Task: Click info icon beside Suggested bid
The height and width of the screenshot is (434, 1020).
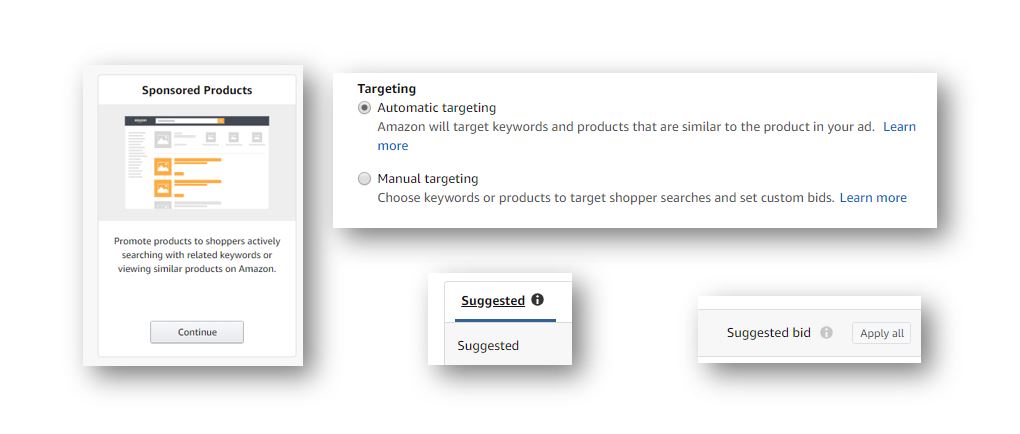Action: pos(826,333)
